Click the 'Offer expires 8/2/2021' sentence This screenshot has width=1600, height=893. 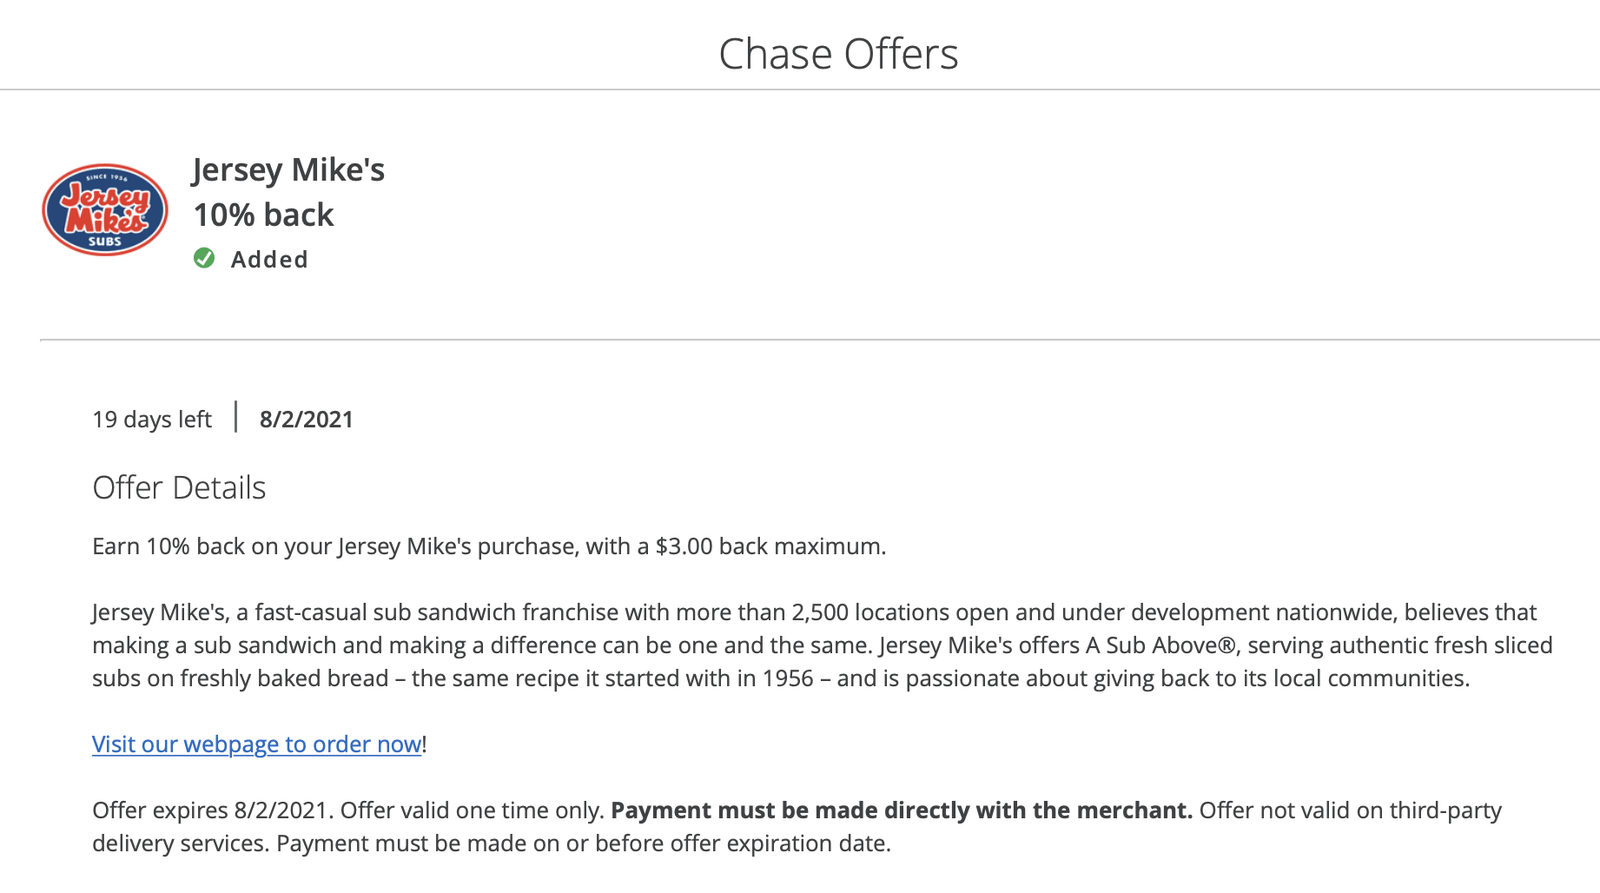coord(214,811)
